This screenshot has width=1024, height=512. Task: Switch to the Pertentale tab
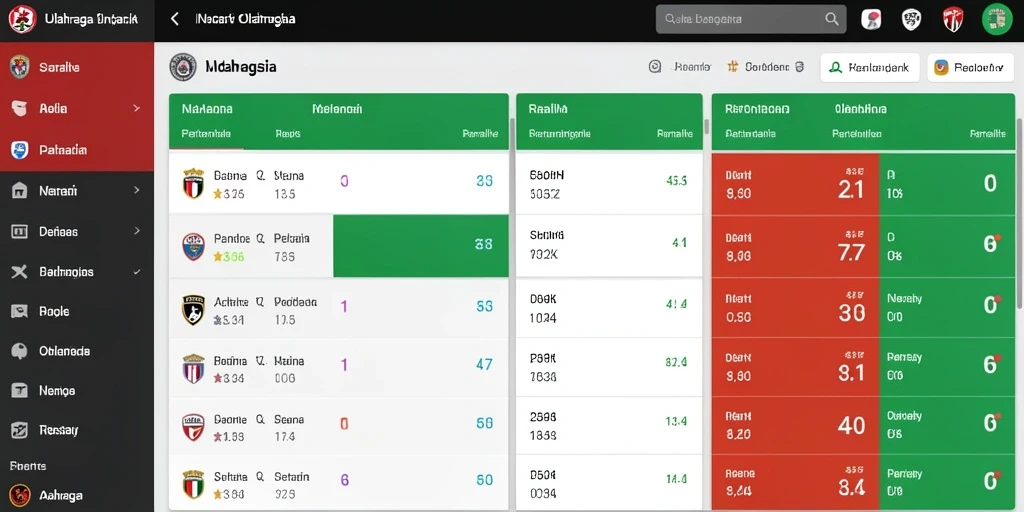coord(206,133)
